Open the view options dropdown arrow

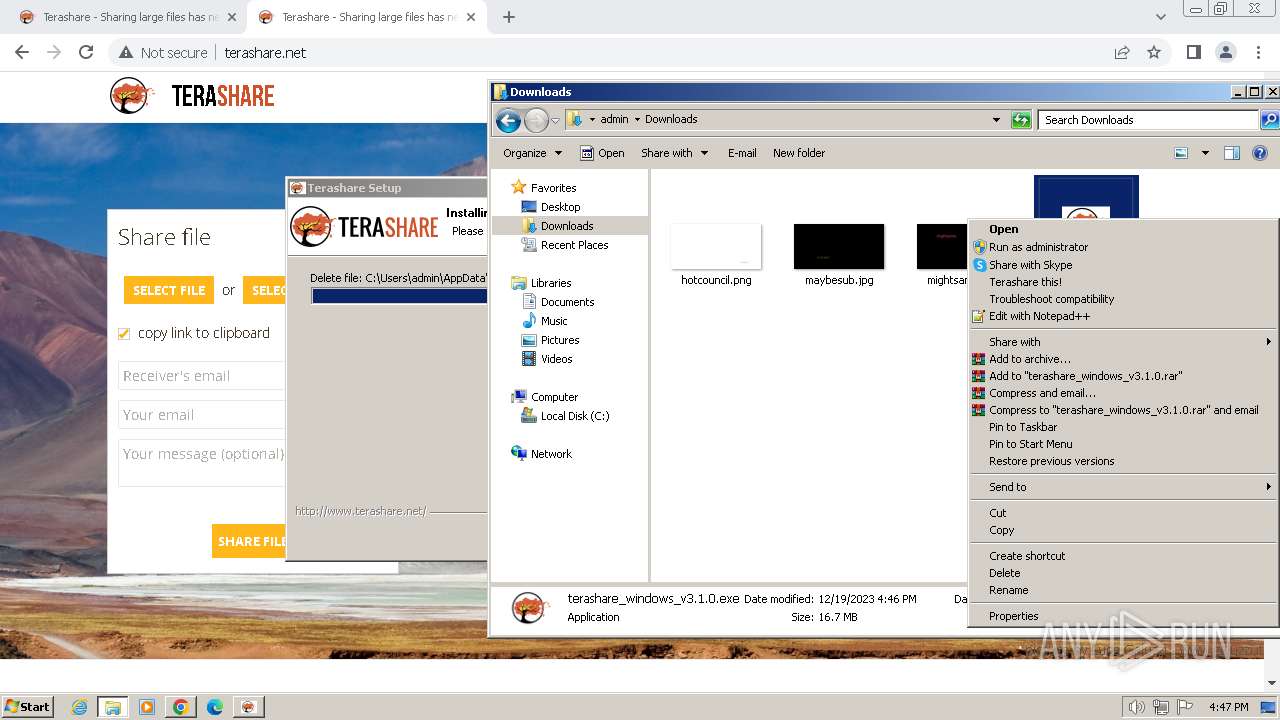pyautogui.click(x=1205, y=153)
